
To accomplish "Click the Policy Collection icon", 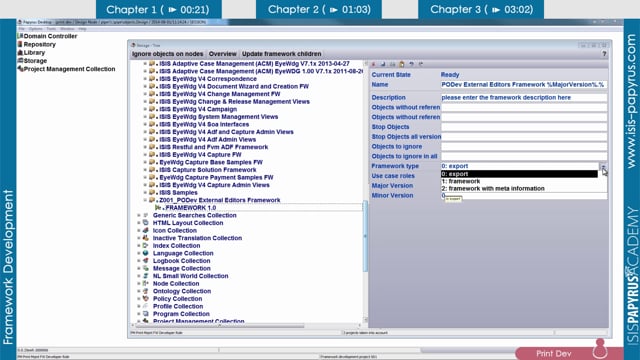I will (146, 299).
